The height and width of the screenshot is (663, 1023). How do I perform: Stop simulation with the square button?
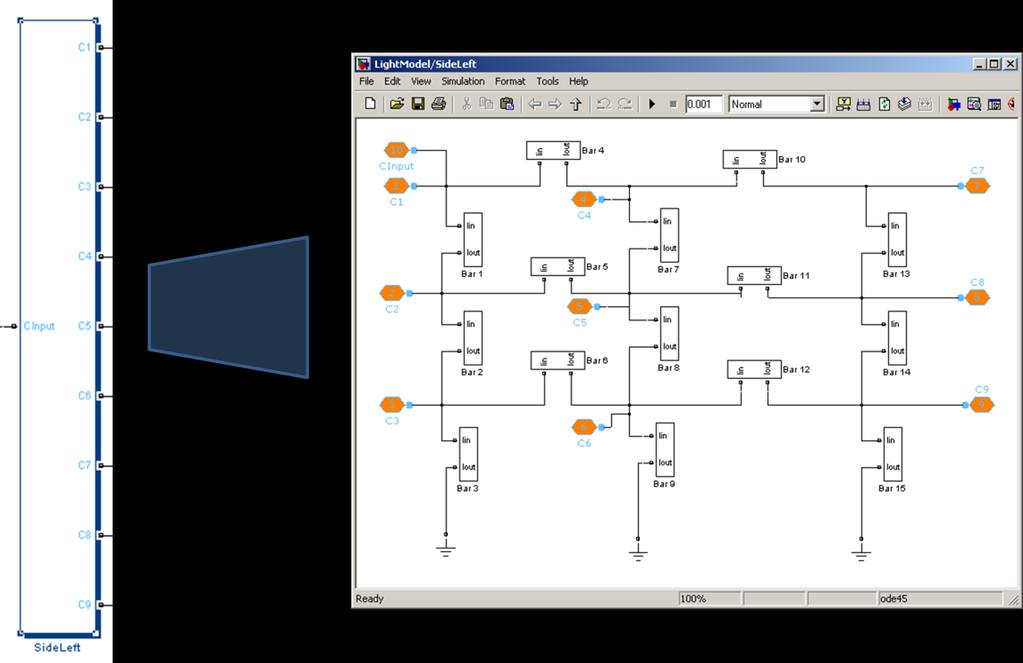pos(673,104)
